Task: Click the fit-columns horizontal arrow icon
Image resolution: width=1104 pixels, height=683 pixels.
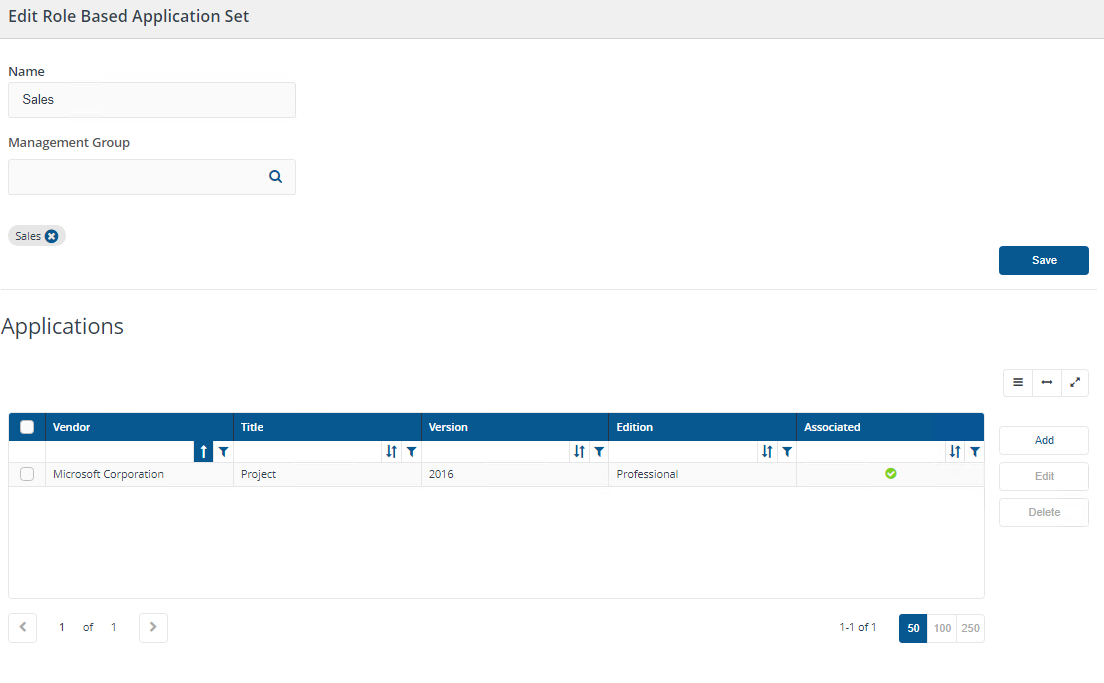Action: click(1046, 383)
